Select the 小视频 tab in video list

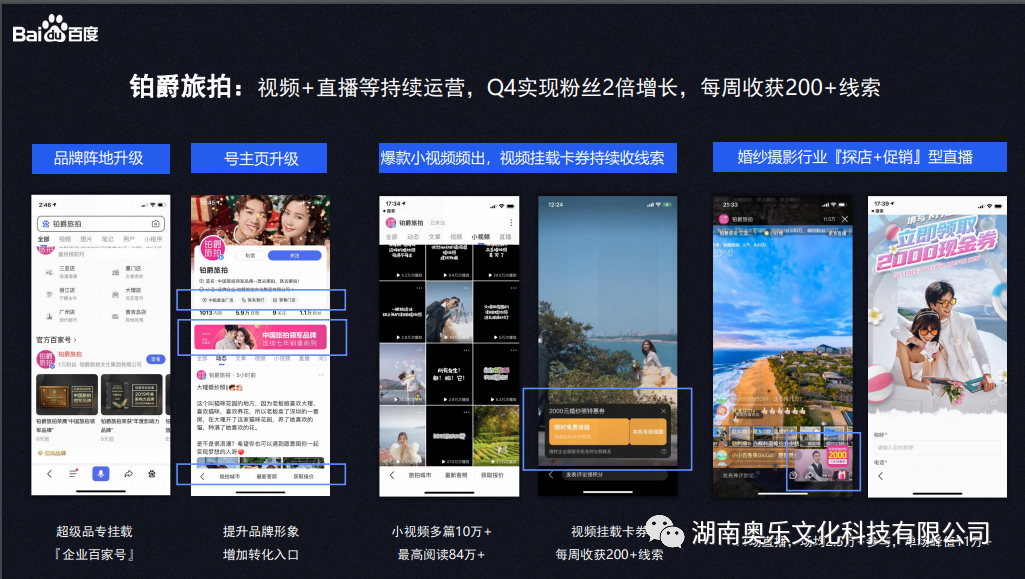point(480,237)
